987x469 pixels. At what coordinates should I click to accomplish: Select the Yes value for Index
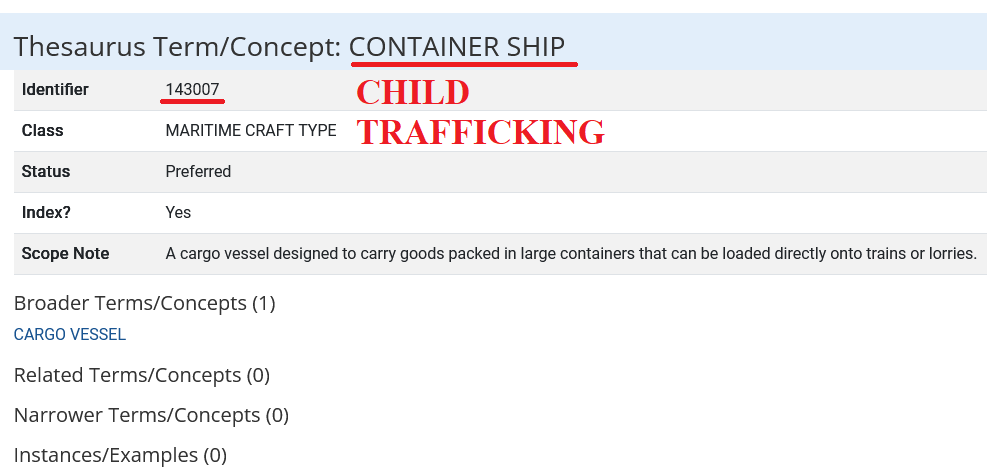pos(178,213)
